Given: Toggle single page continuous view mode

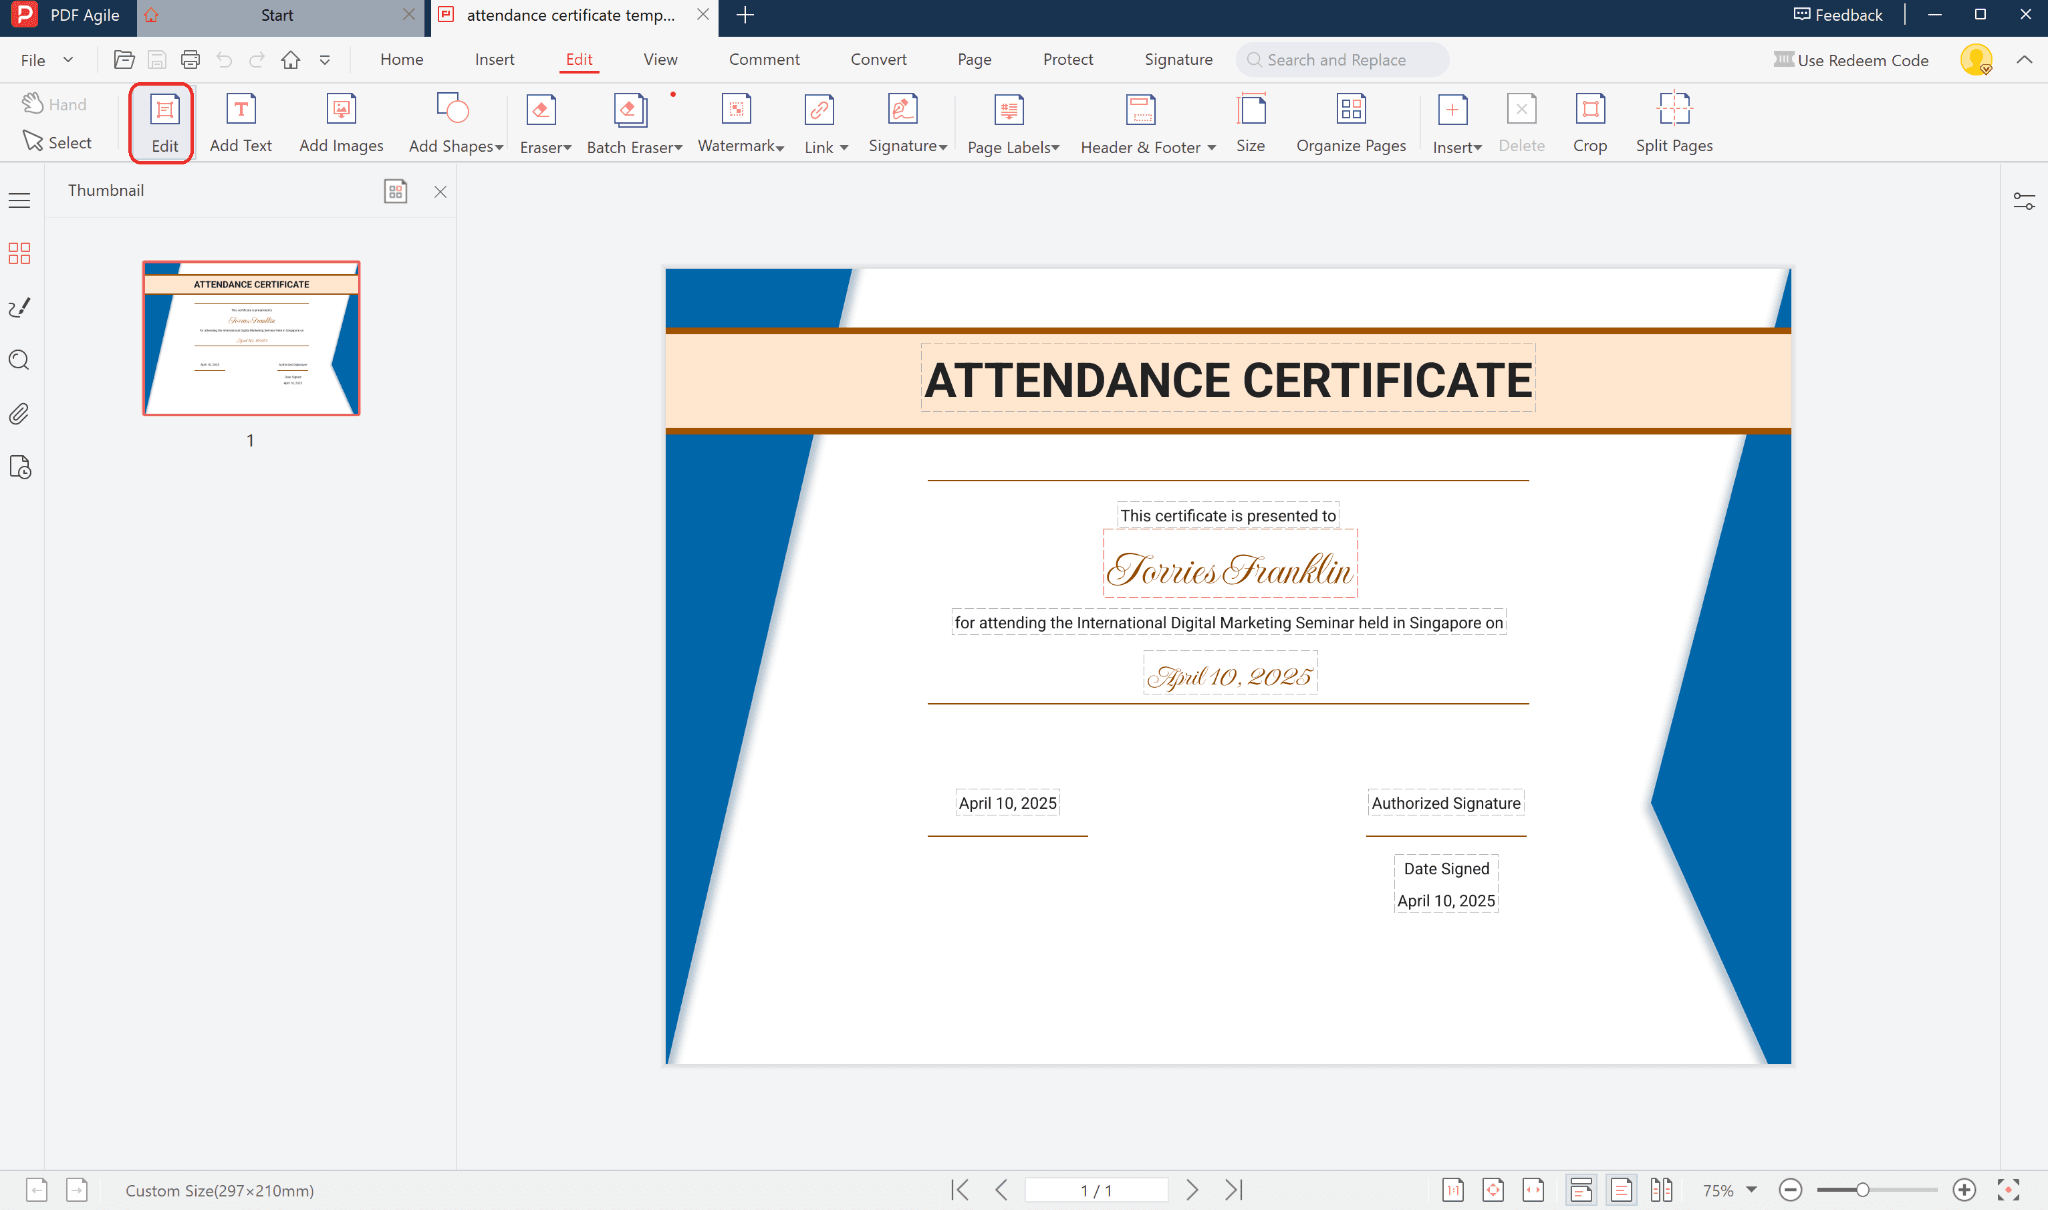Looking at the screenshot, I should point(1583,1190).
